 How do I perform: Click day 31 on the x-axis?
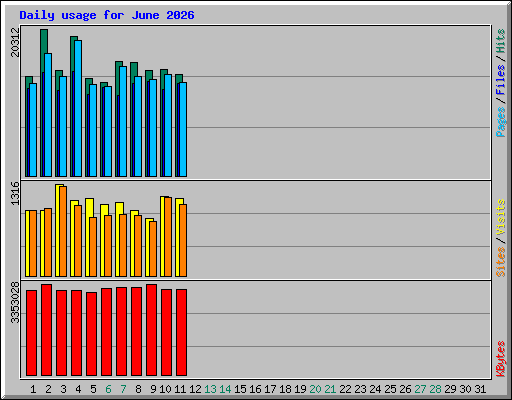480,389
